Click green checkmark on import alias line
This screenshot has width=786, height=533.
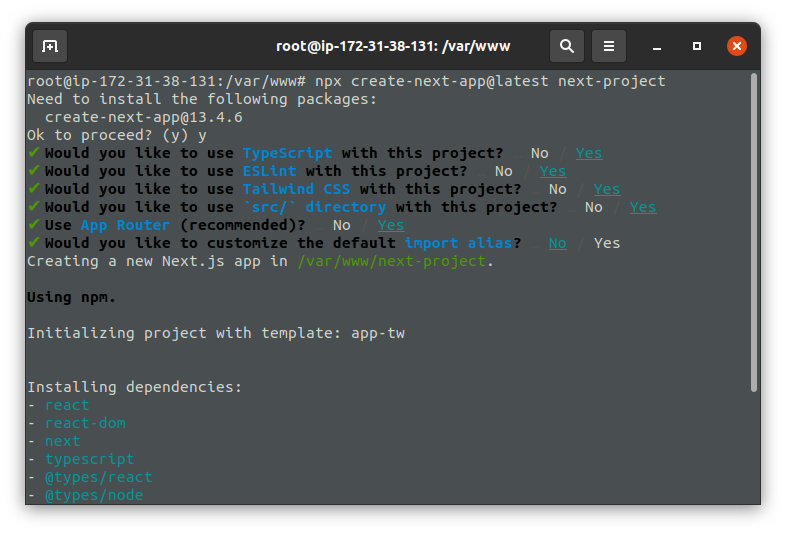coord(34,243)
